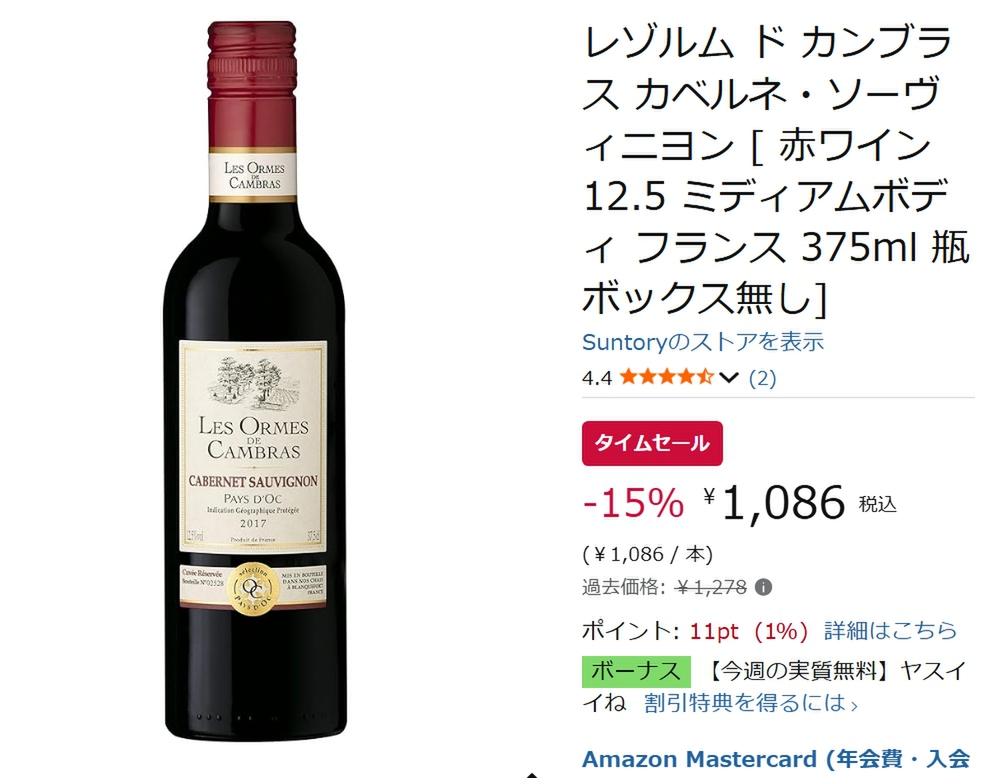
Task: Click the red タイムセール badge
Action: [x=652, y=443]
